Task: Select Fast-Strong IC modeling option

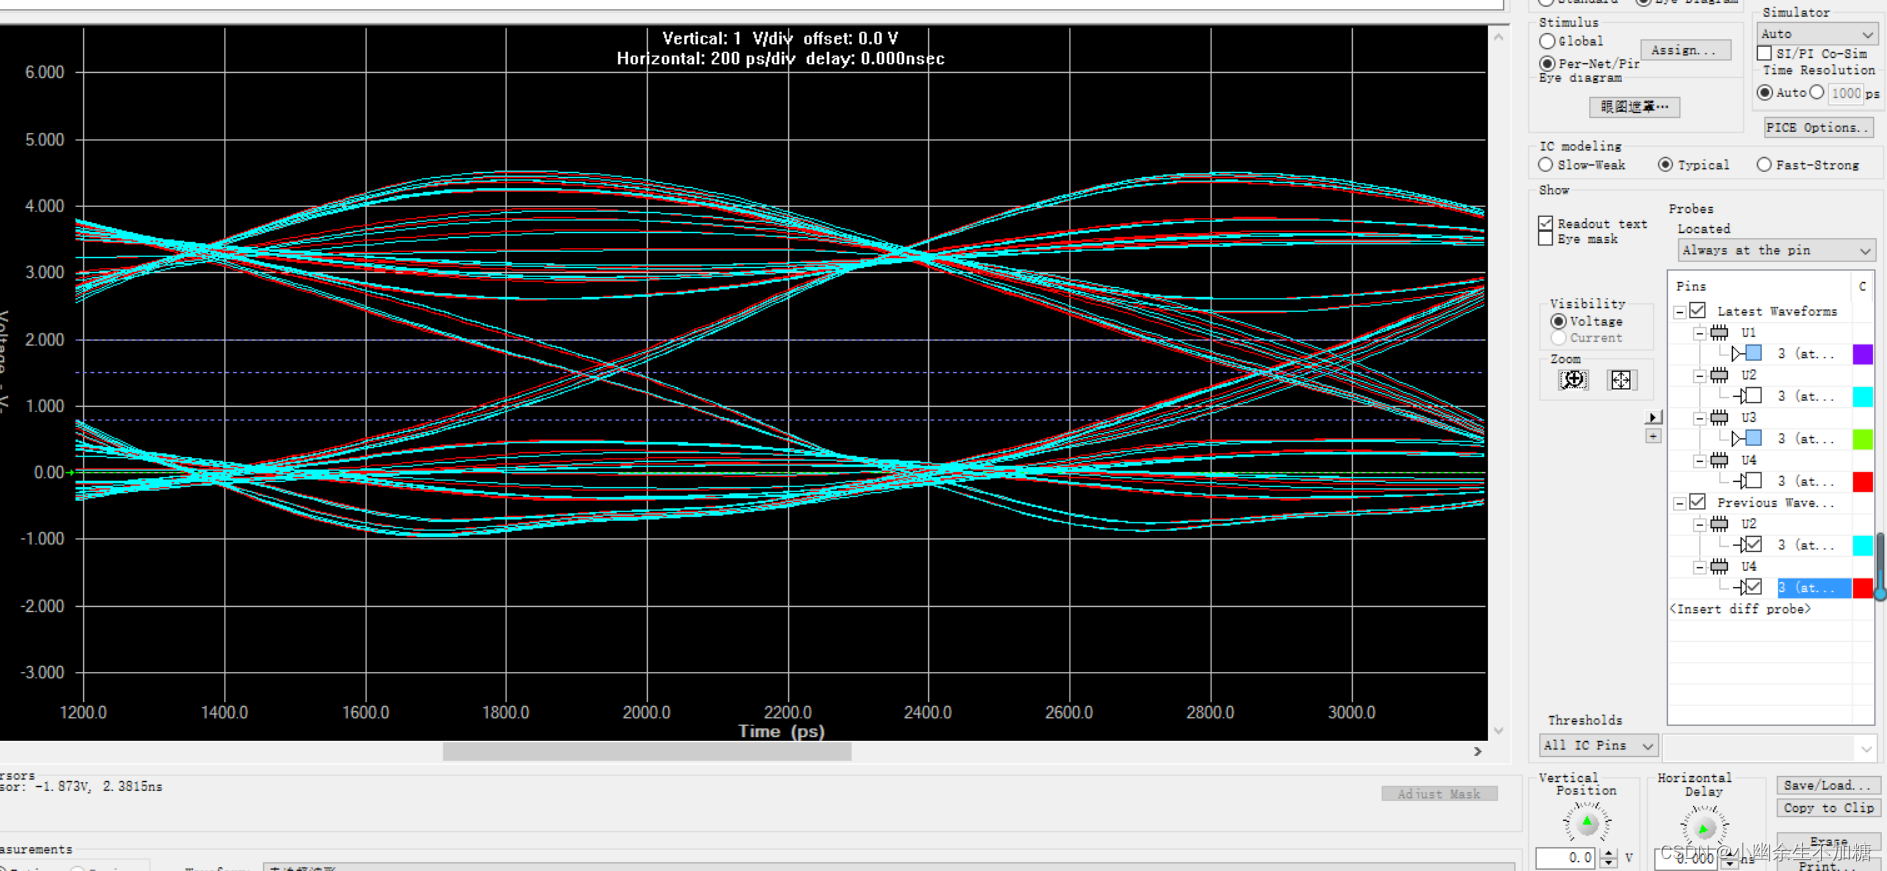Action: [1764, 165]
